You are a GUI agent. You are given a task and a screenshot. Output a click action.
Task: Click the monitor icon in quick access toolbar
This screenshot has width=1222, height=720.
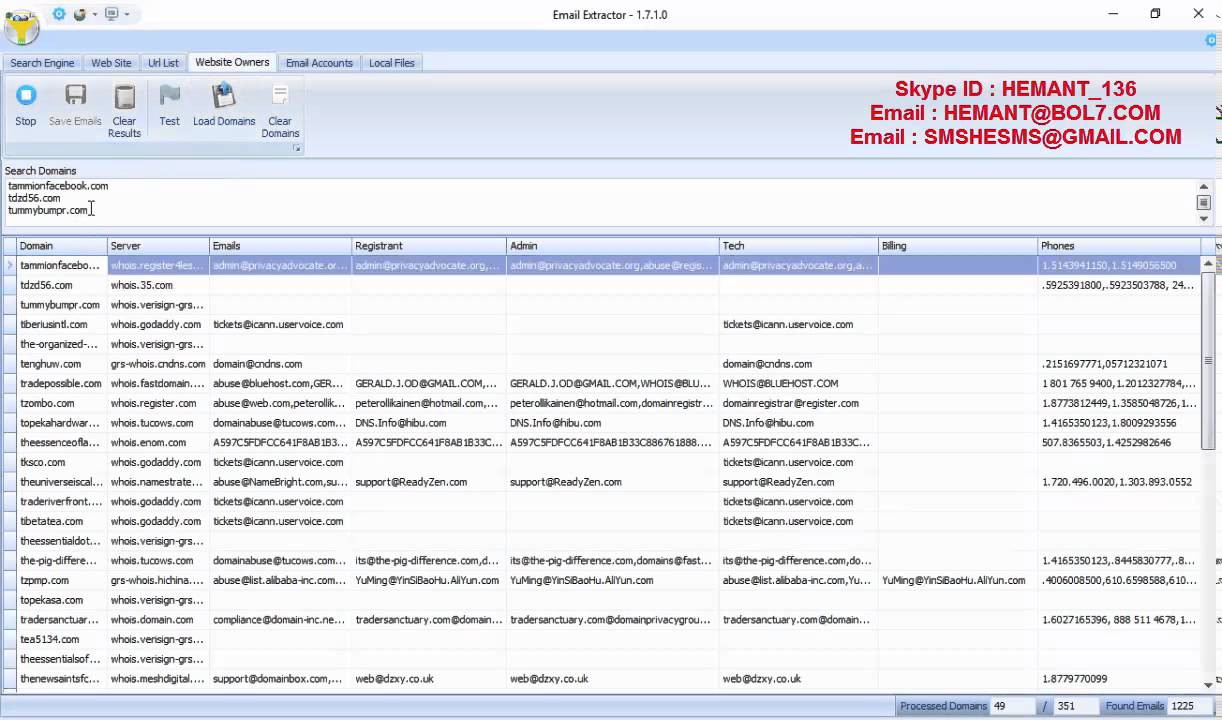112,14
